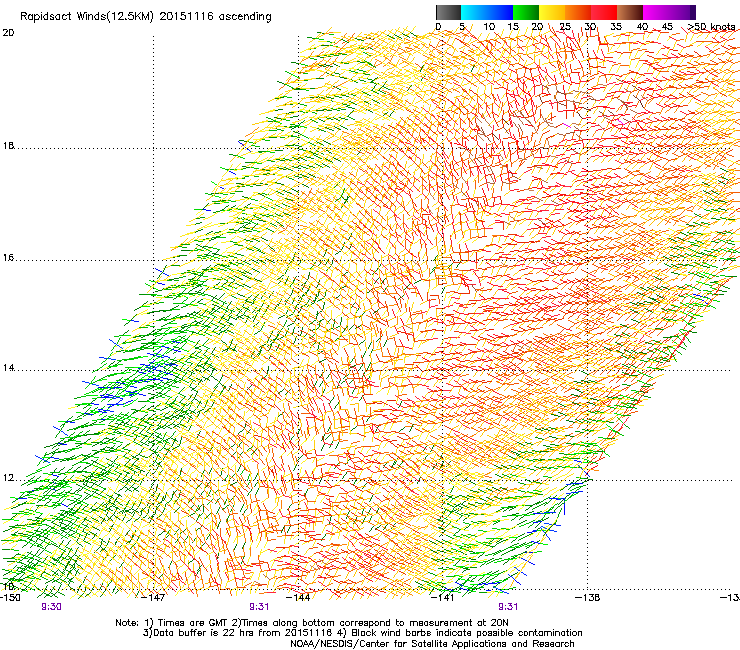Click the latitude label '18'
740x650 pixels.
(x=8, y=145)
